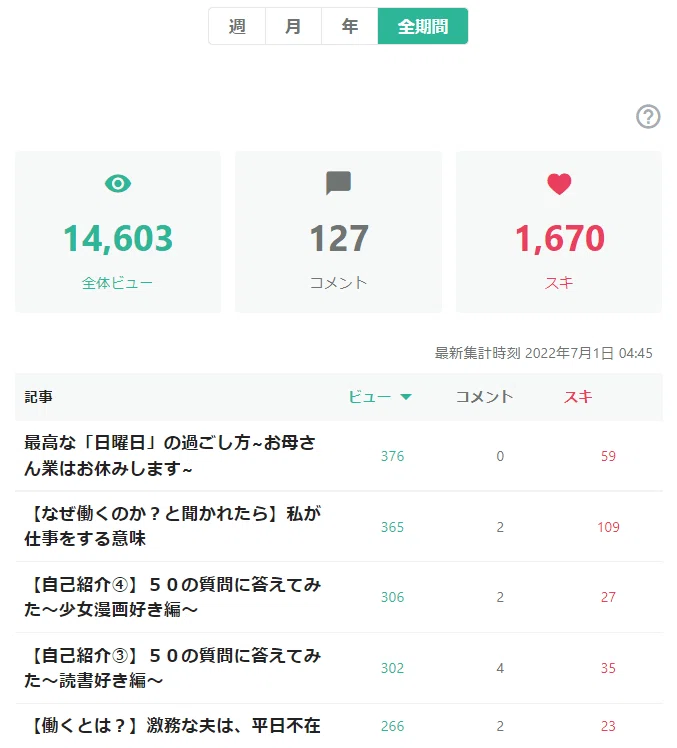This screenshot has width=677, height=748.
Task: Select the 月 period tab
Action: (x=293, y=26)
